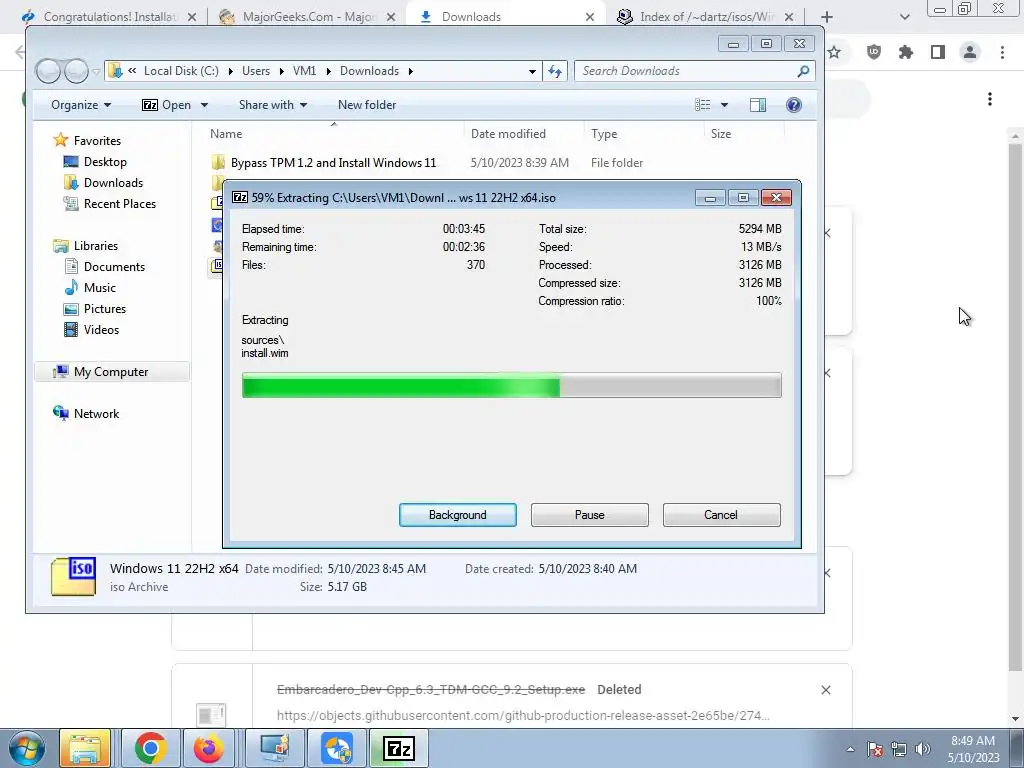
Task: Open Favorites in navigation pane
Action: (97, 140)
